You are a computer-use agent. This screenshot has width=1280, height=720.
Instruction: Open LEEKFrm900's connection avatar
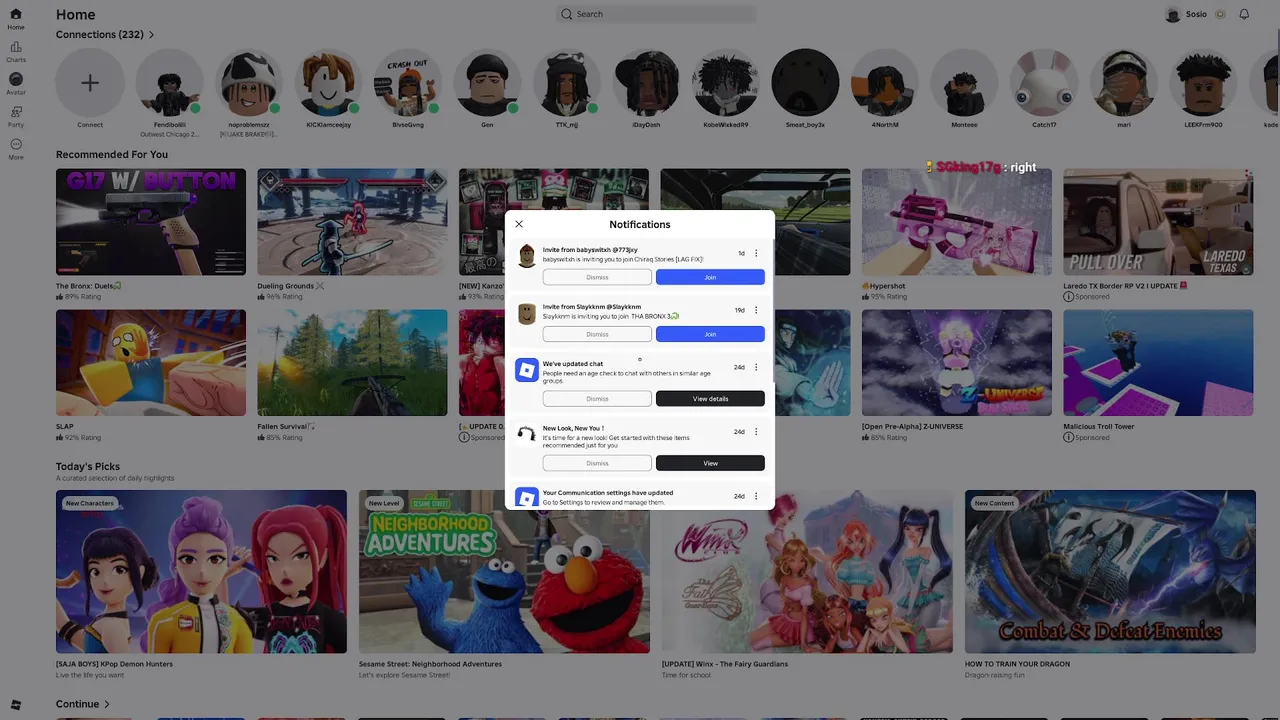[x=1203, y=83]
